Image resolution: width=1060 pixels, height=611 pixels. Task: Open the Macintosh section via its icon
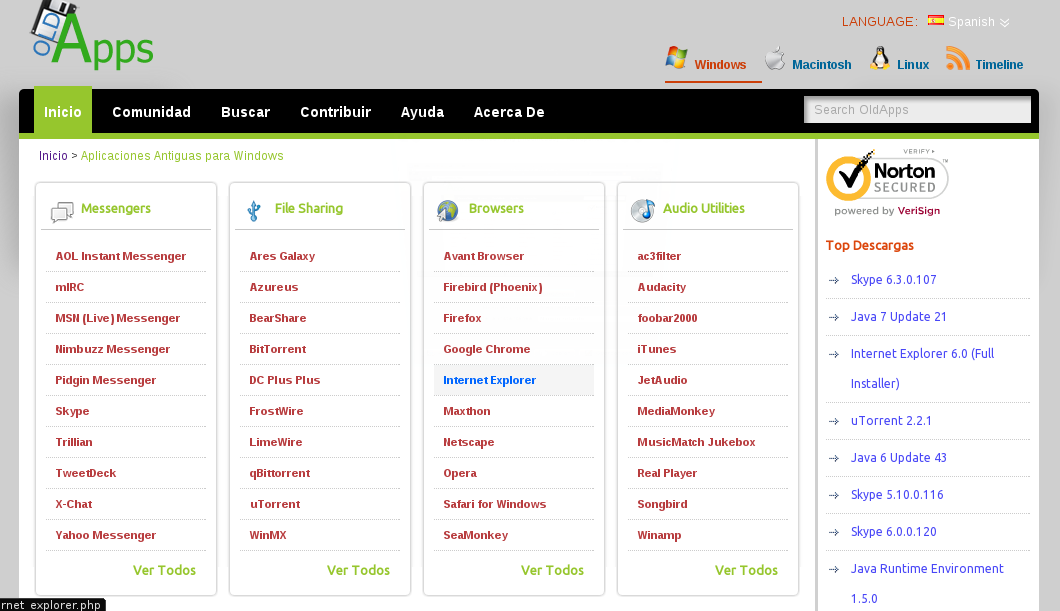pos(773,57)
